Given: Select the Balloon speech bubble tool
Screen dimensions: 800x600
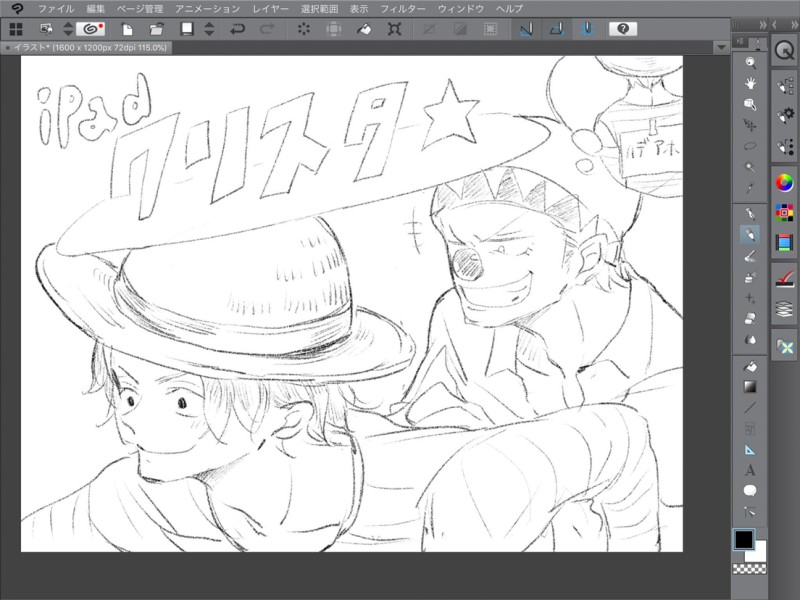Looking at the screenshot, I should tap(750, 490).
